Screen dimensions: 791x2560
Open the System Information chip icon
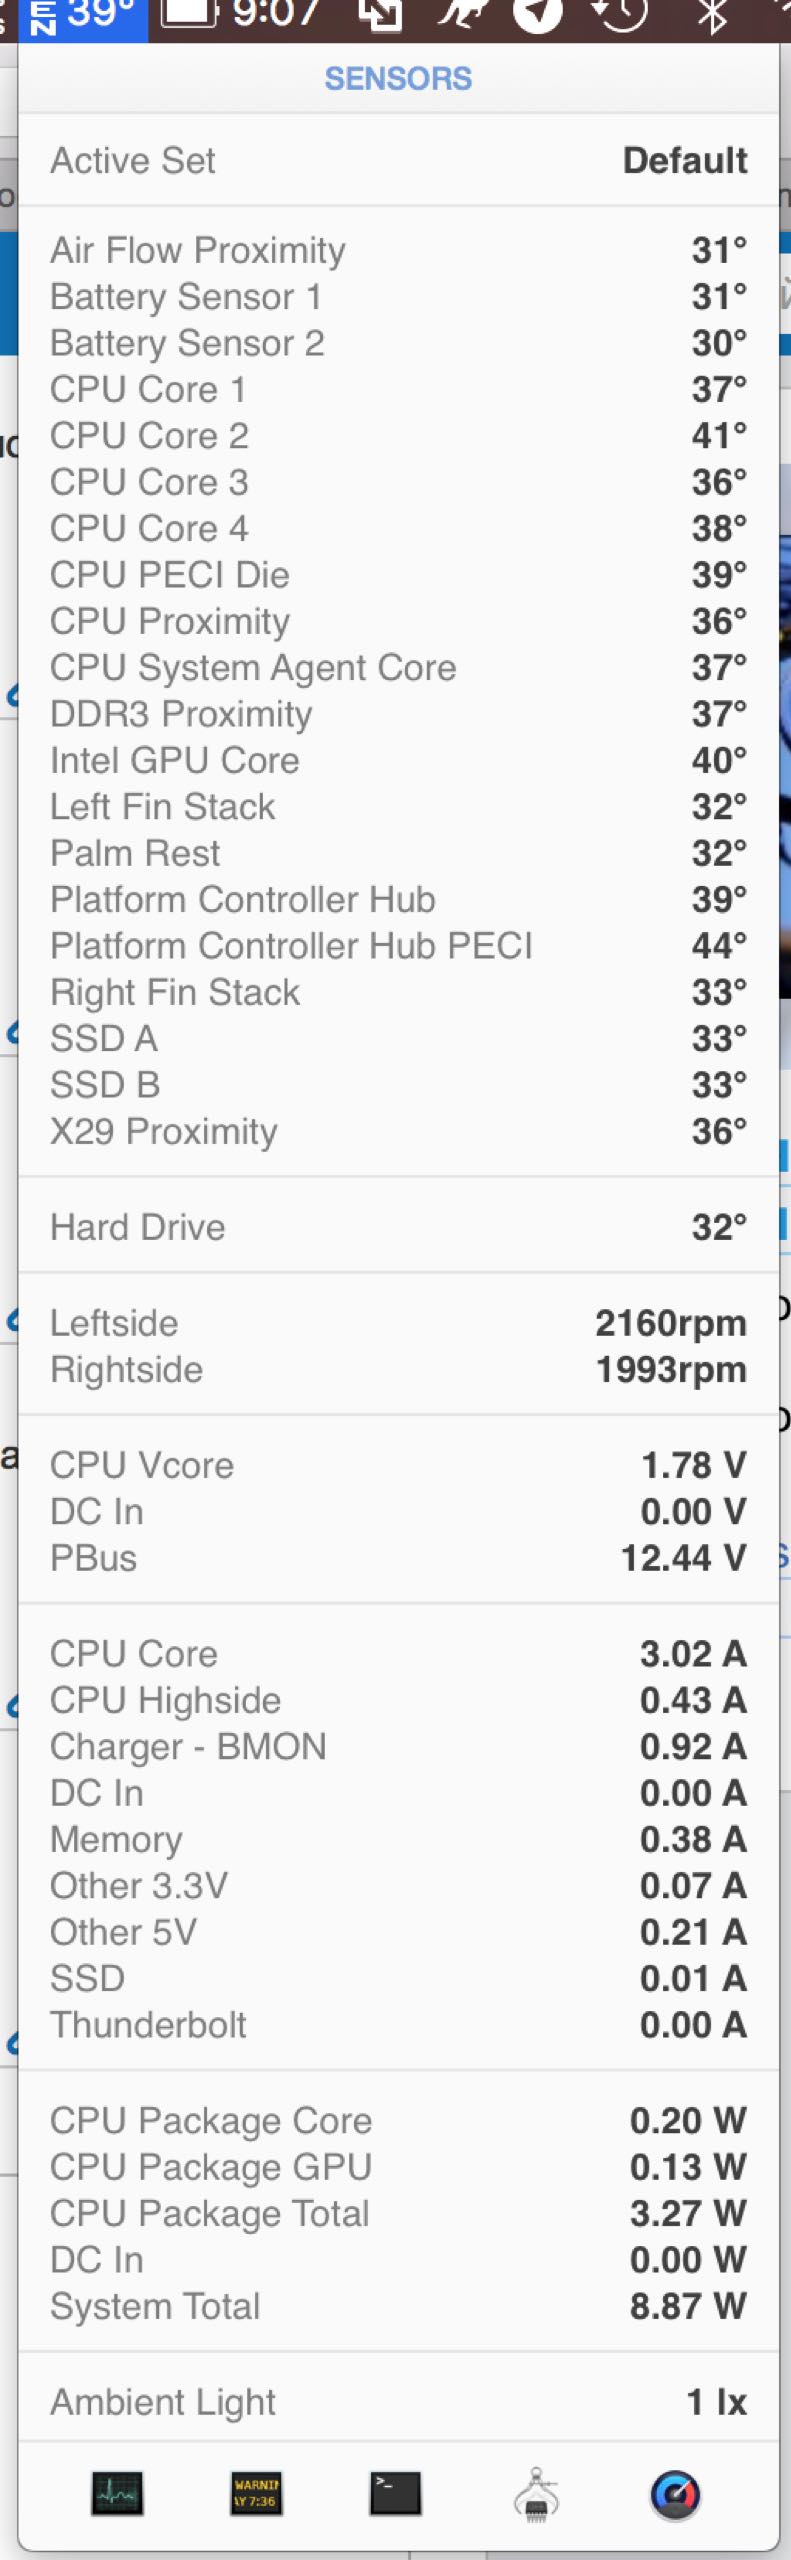[x=536, y=2493]
